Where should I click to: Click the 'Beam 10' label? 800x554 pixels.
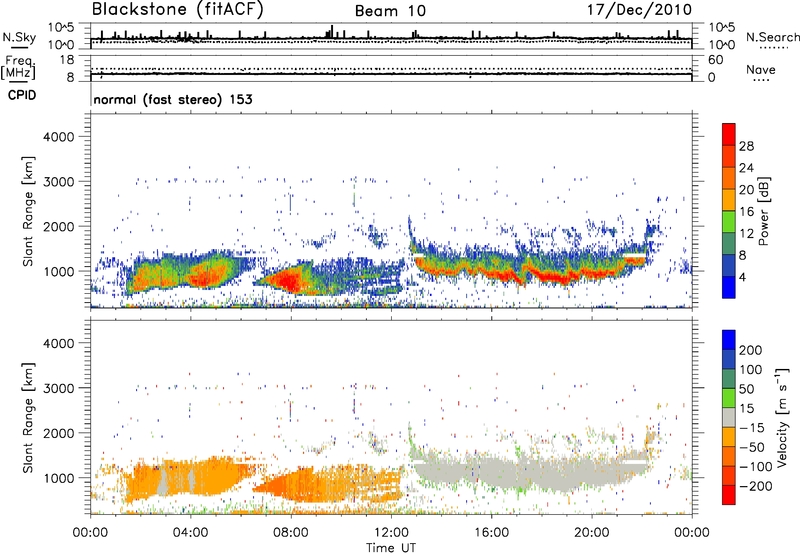(x=390, y=11)
